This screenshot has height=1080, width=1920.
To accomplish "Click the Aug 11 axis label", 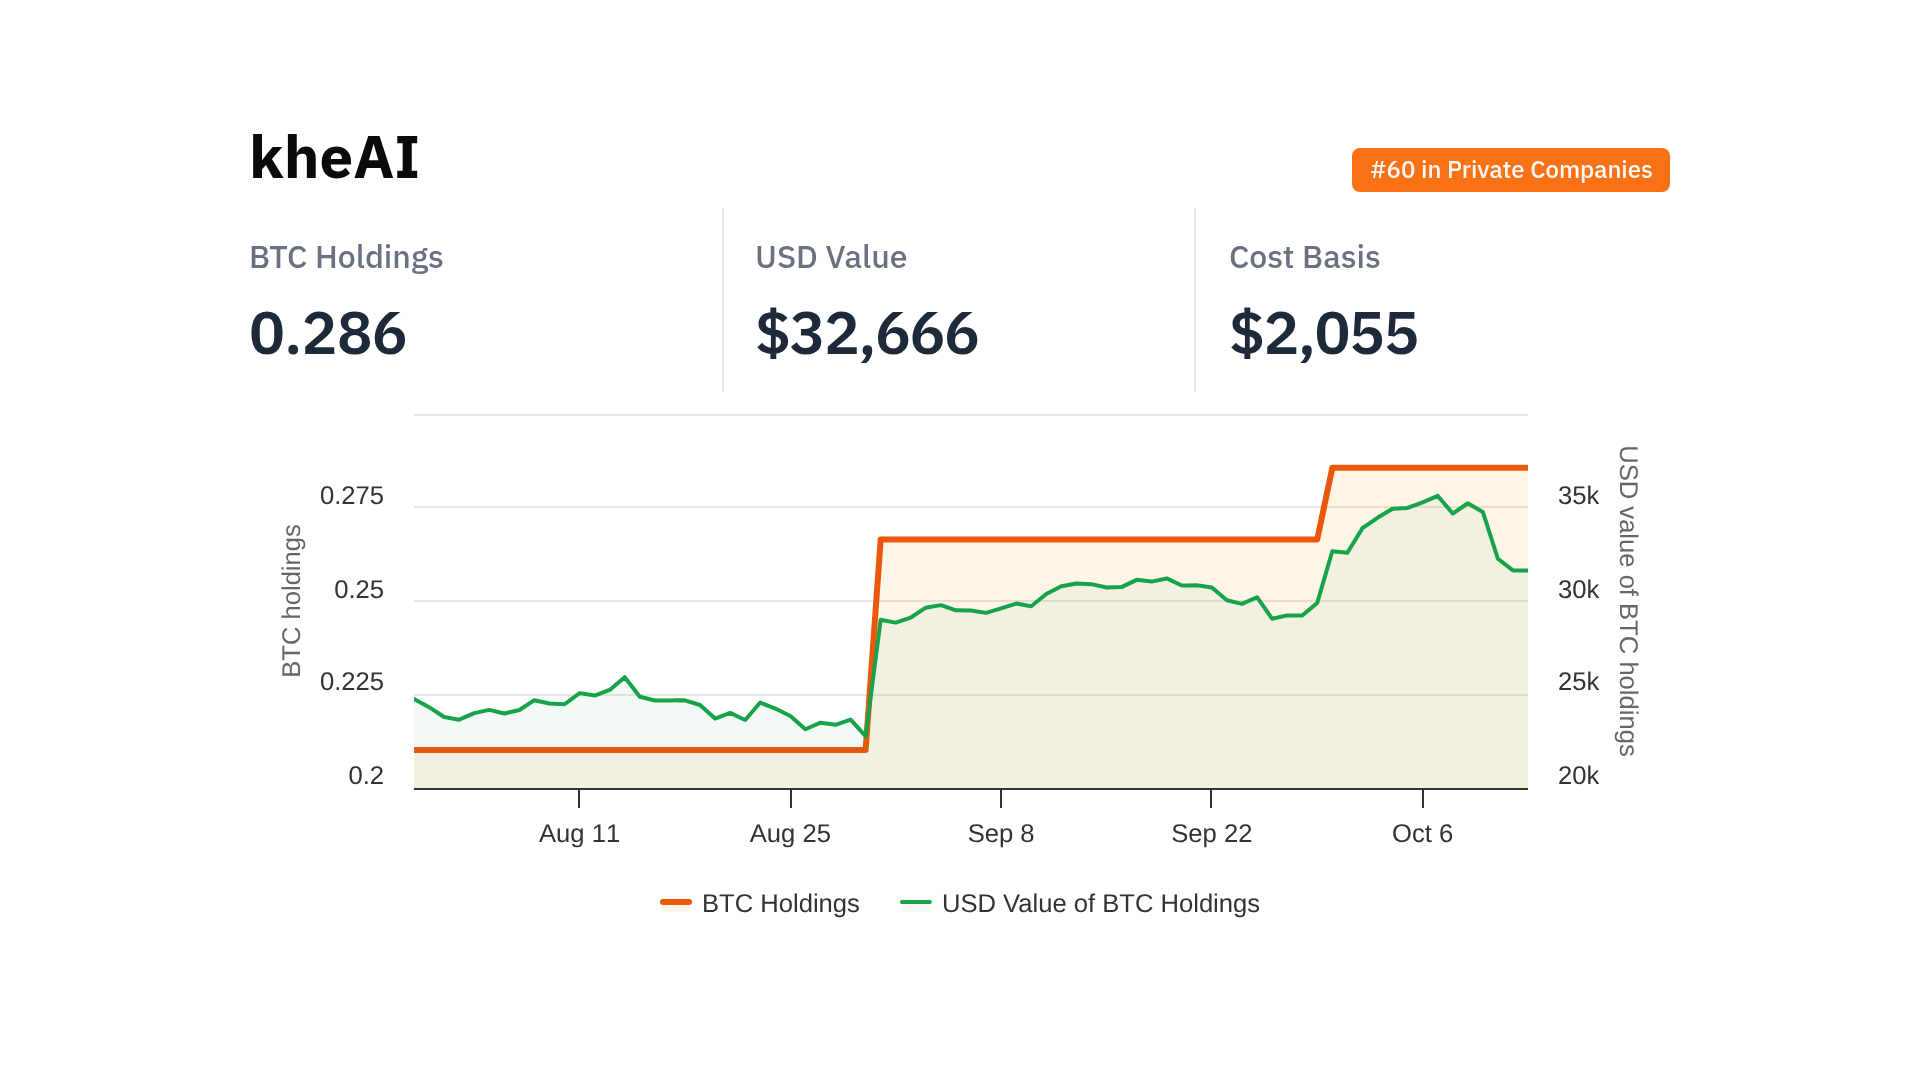I will tap(579, 833).
